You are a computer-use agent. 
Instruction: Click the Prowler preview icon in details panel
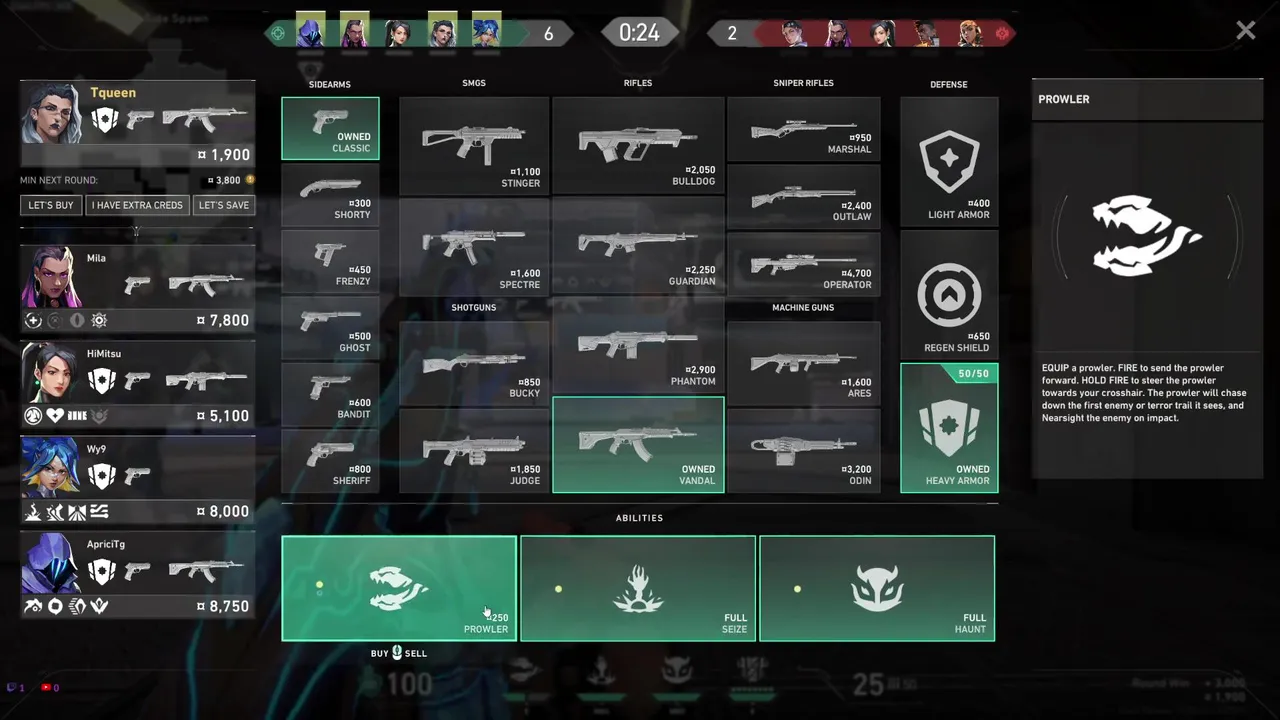[x=1146, y=236]
